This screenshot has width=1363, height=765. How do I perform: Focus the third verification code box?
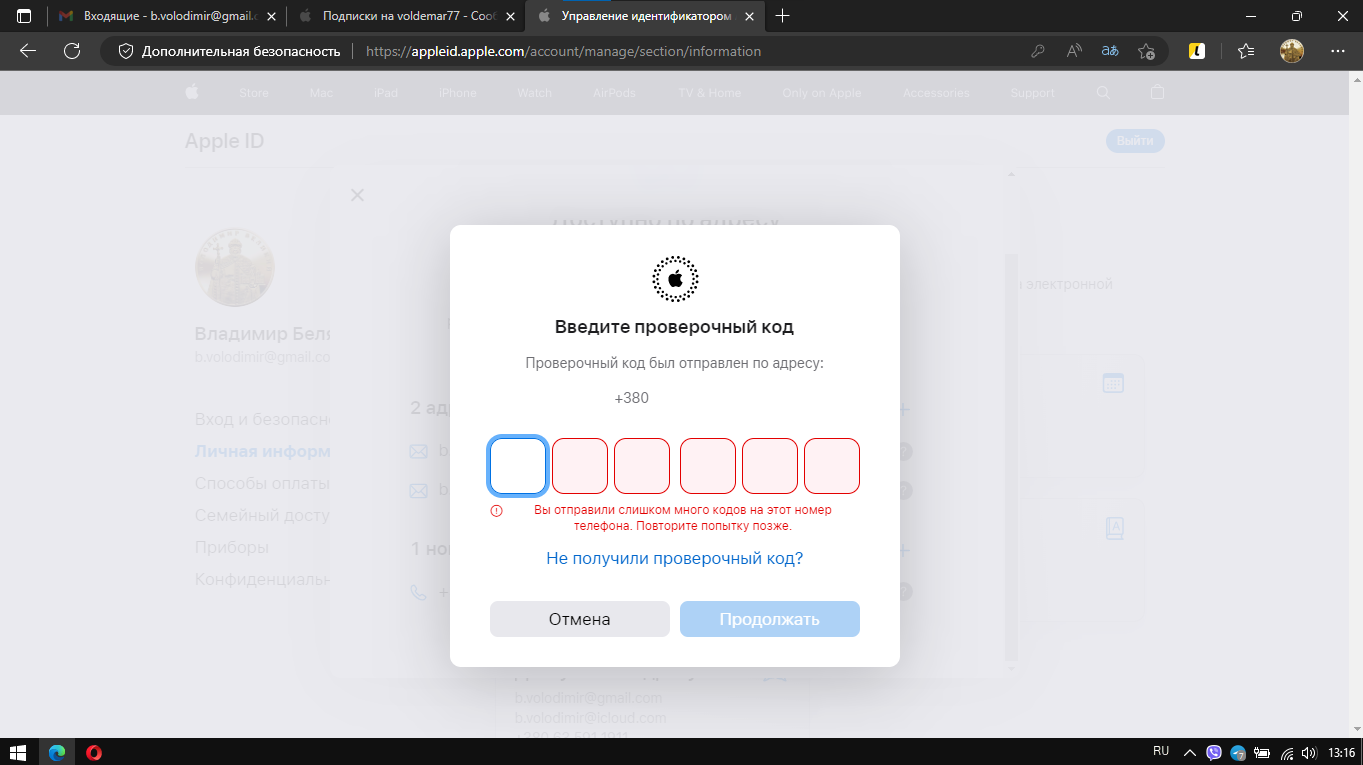point(642,466)
